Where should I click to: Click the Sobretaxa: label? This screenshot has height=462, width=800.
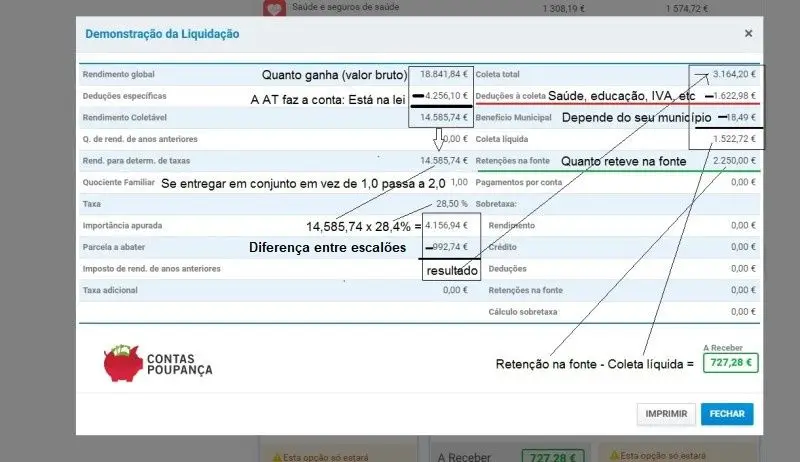(x=496, y=203)
